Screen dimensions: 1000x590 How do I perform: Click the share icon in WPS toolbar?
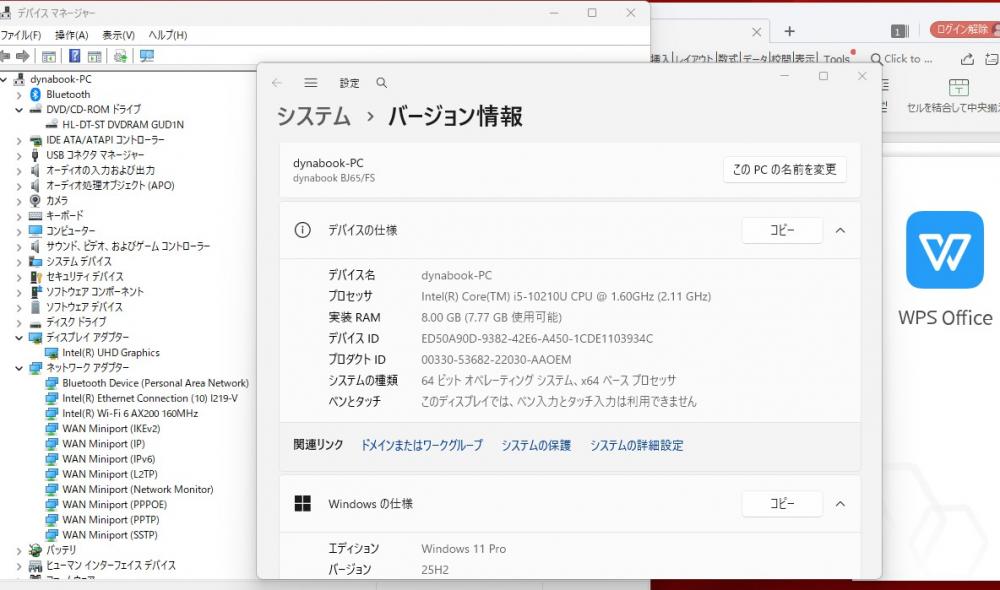(967, 59)
